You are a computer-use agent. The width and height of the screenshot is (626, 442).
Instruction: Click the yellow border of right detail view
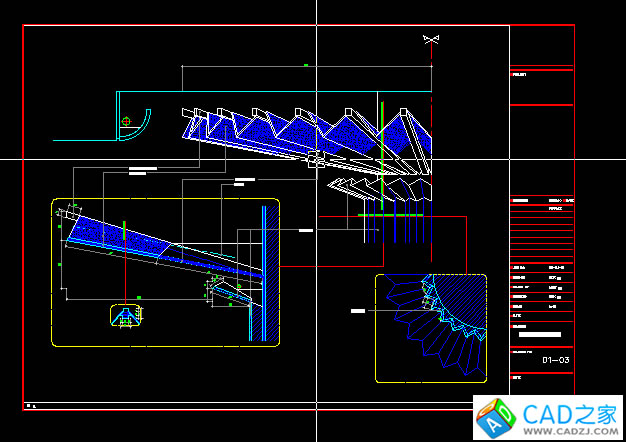pyautogui.click(x=377, y=330)
